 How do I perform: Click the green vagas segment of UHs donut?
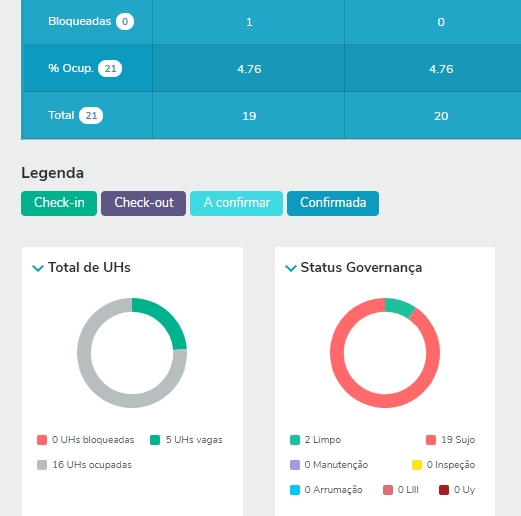coord(165,318)
